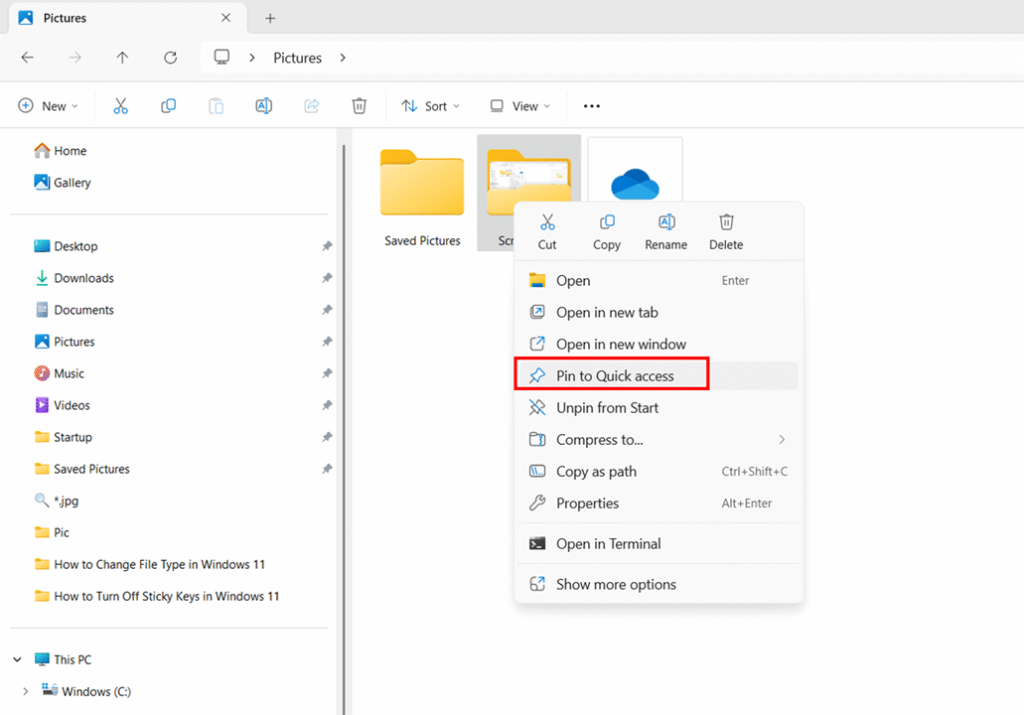Go forward with the forward arrow
The width and height of the screenshot is (1024, 715).
click(75, 57)
